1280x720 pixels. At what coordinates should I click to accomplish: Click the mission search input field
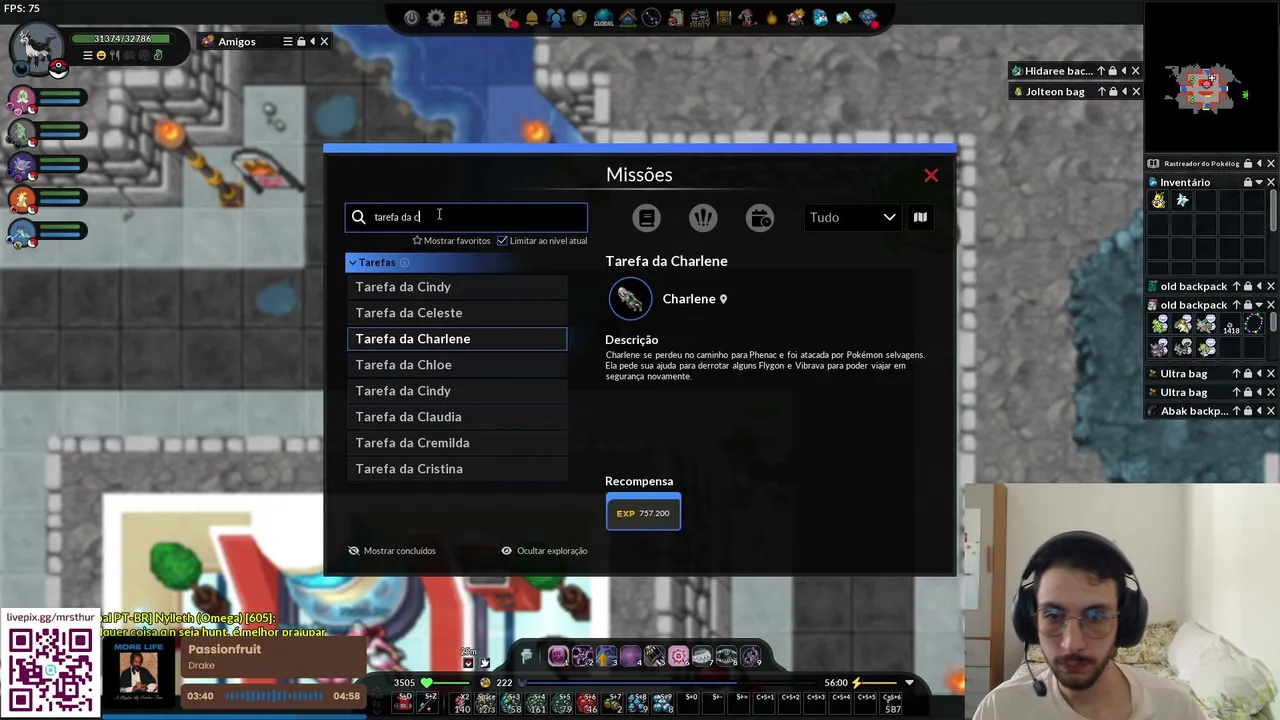[466, 217]
